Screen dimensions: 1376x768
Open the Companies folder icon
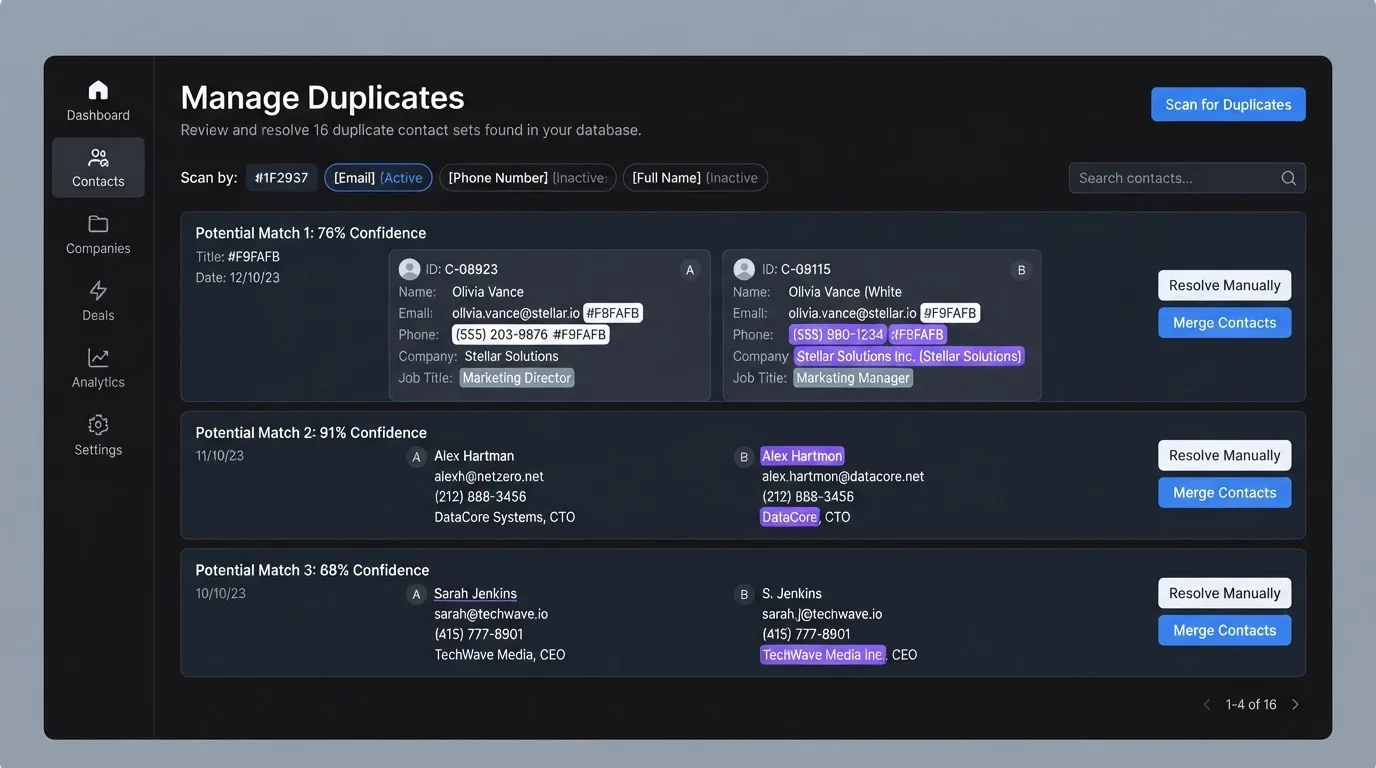(x=98, y=224)
